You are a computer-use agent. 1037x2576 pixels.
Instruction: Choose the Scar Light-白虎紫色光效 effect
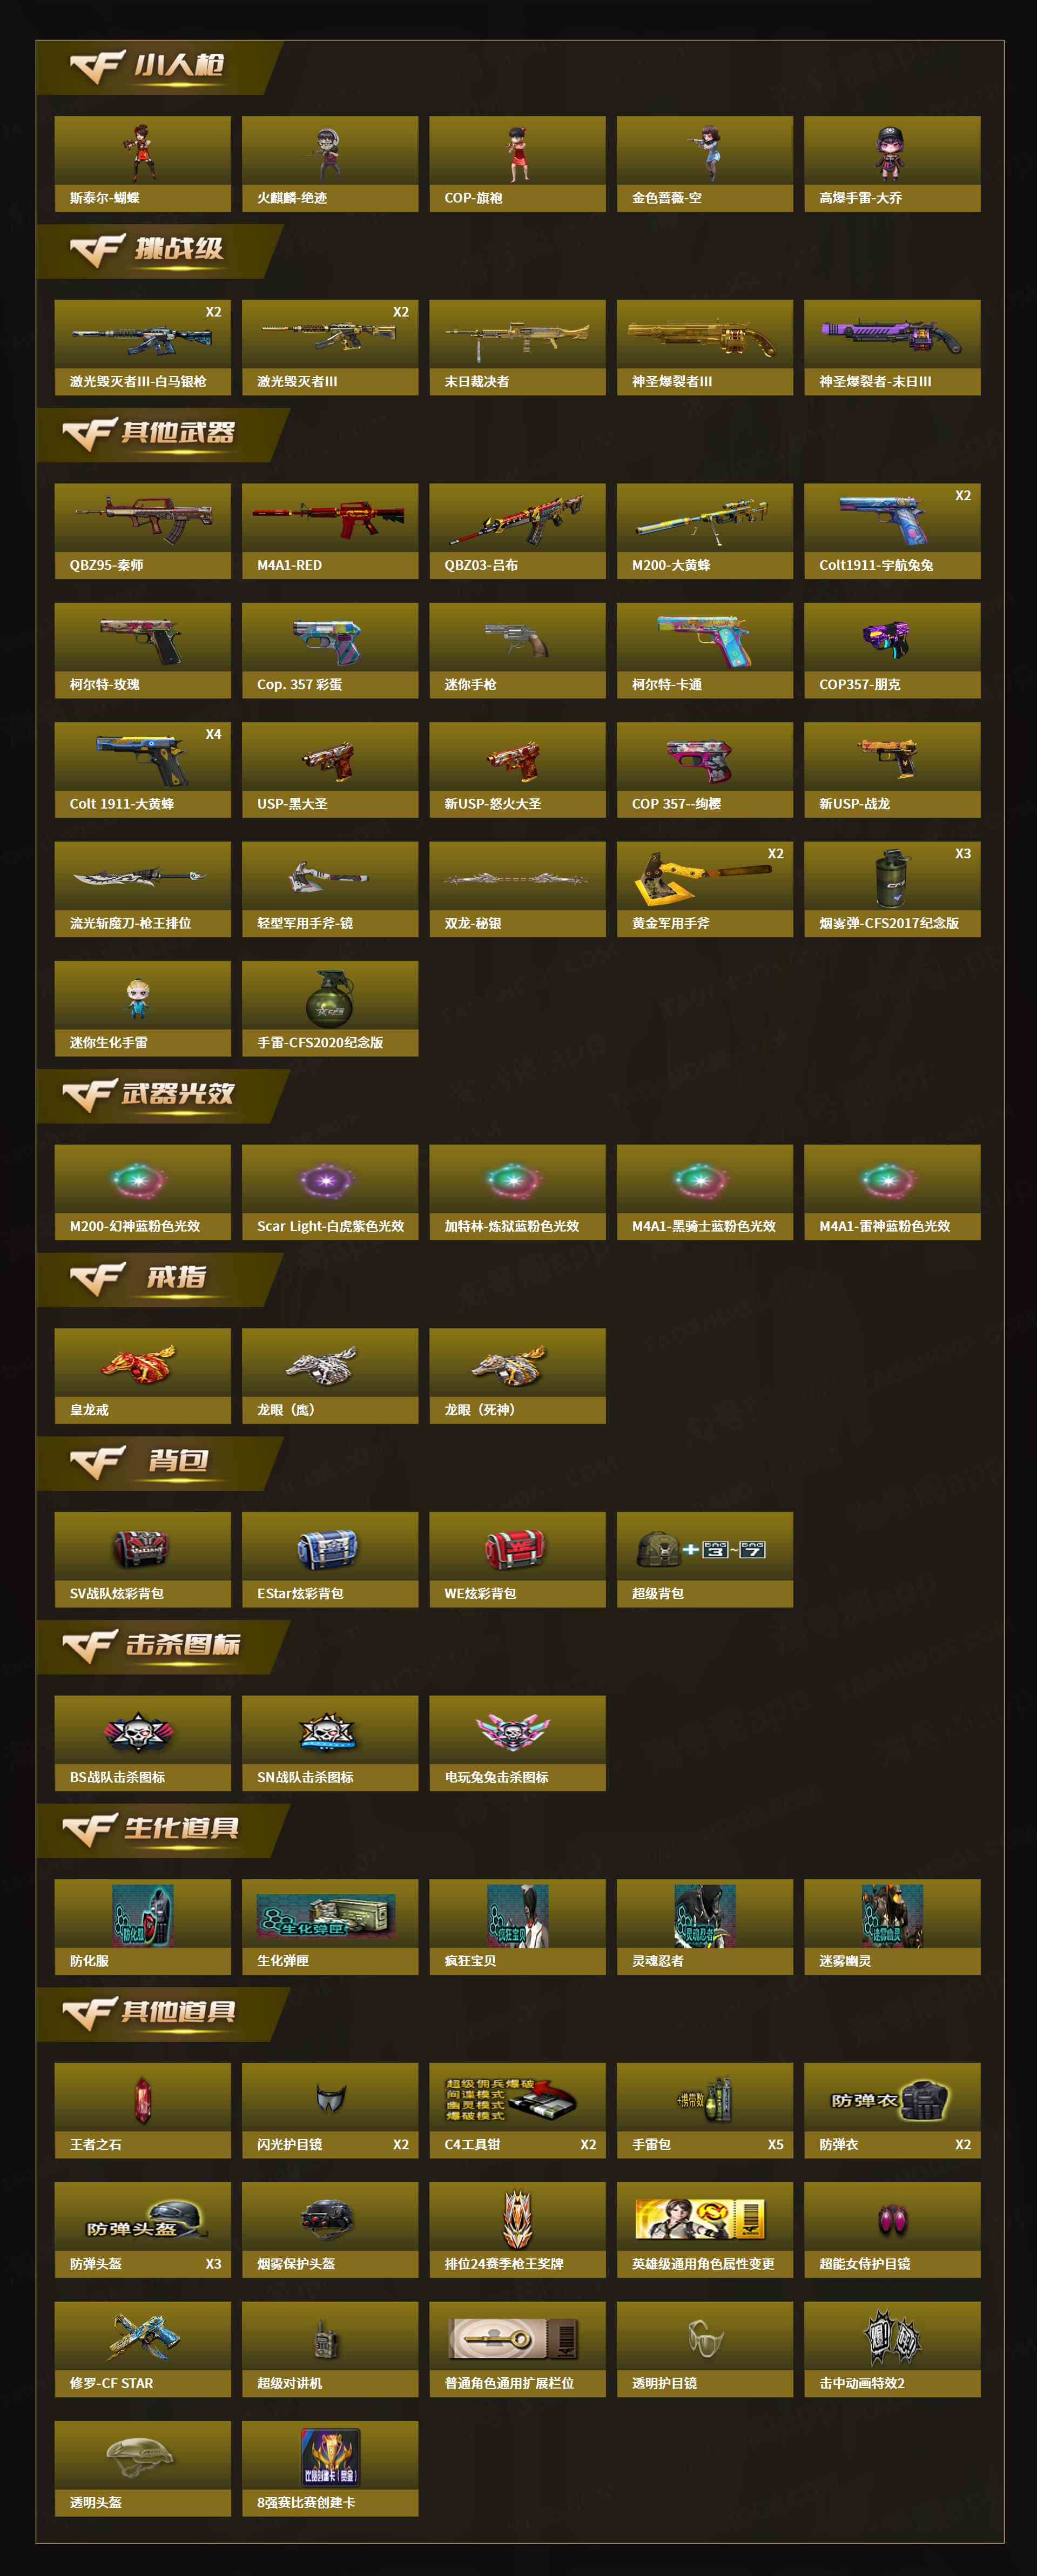click(330, 1192)
